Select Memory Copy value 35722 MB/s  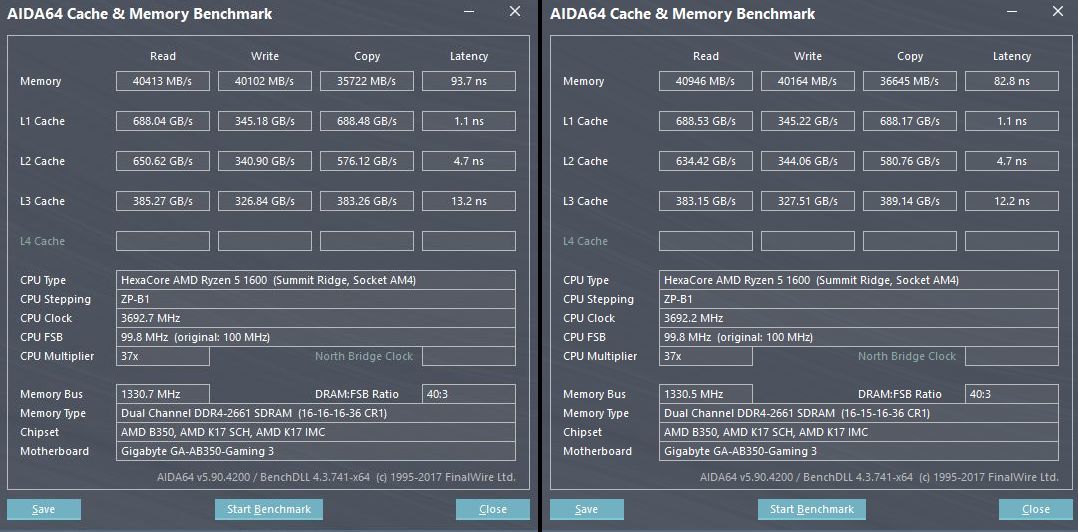(x=366, y=81)
